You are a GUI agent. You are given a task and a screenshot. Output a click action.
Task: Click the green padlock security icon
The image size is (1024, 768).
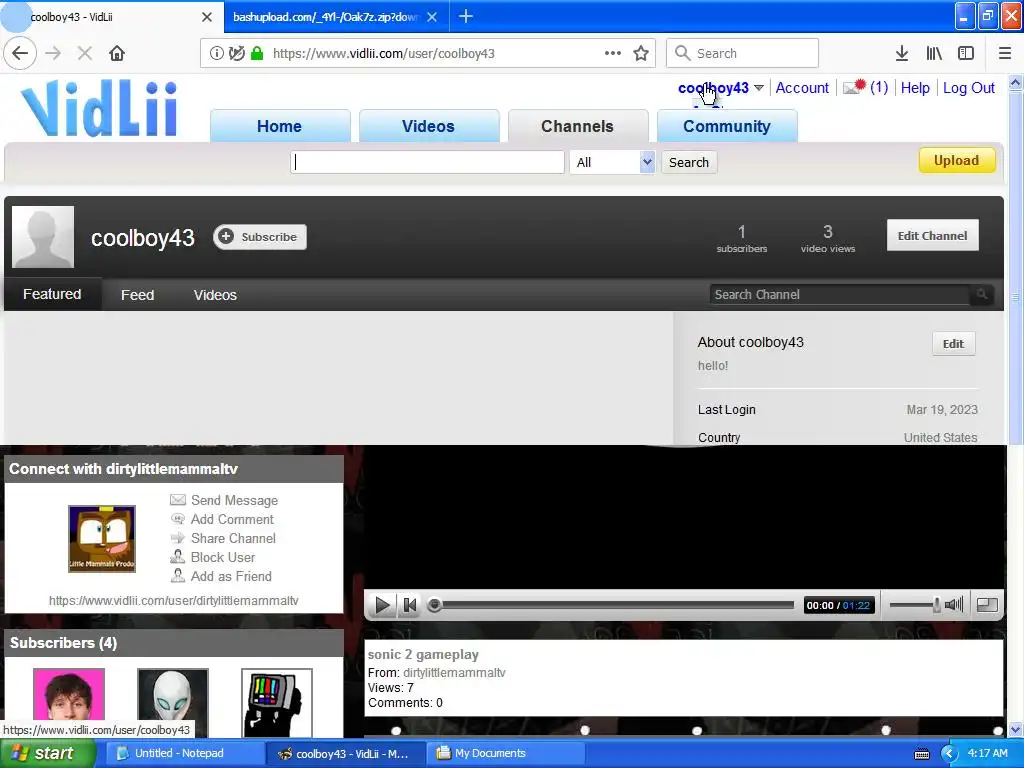[x=257, y=53]
